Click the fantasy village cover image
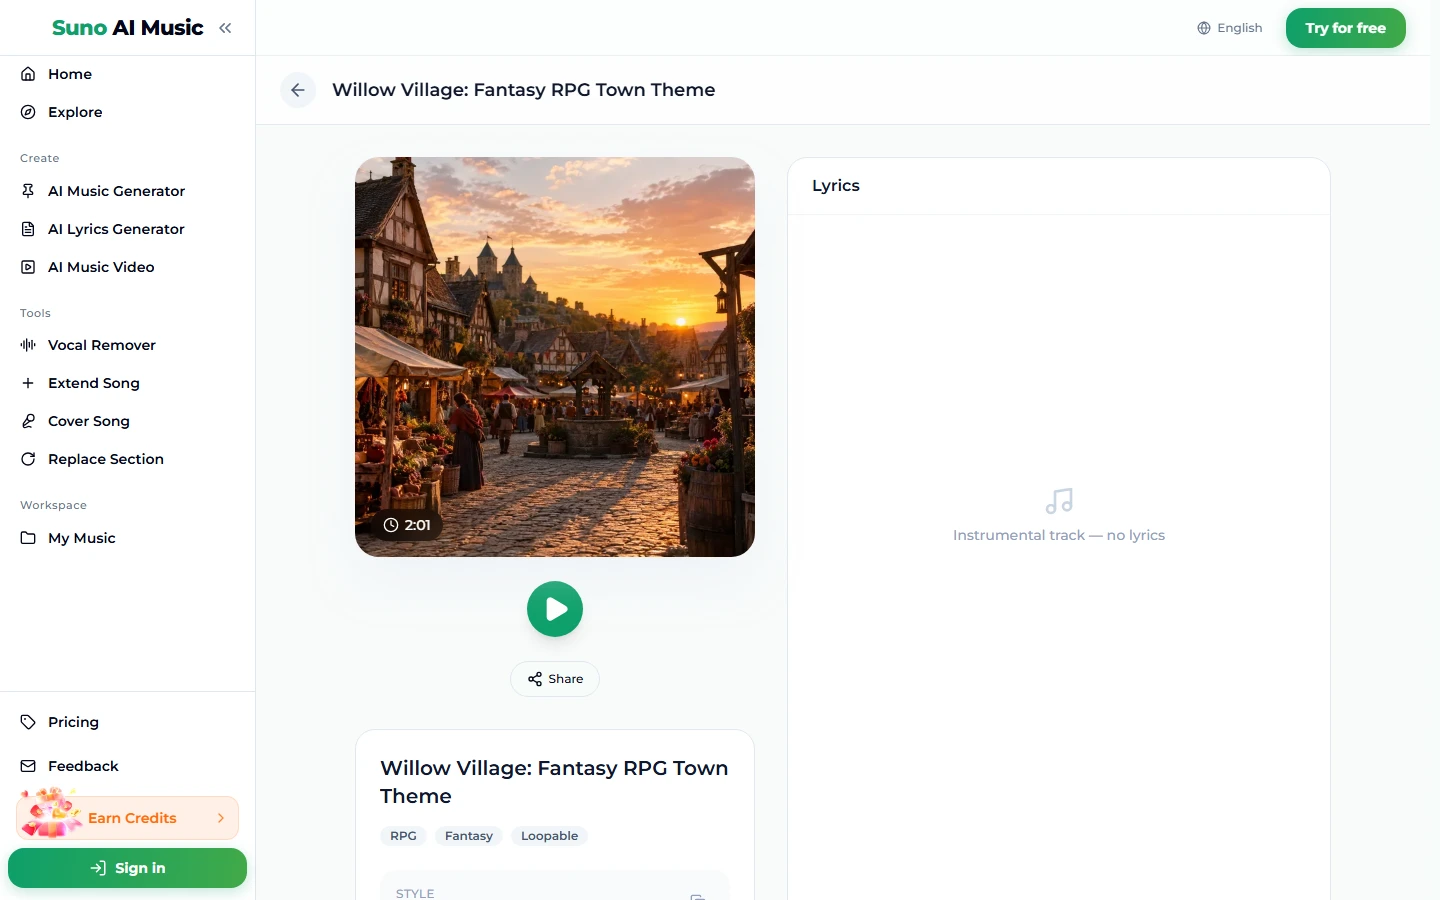The image size is (1440, 900). click(555, 357)
